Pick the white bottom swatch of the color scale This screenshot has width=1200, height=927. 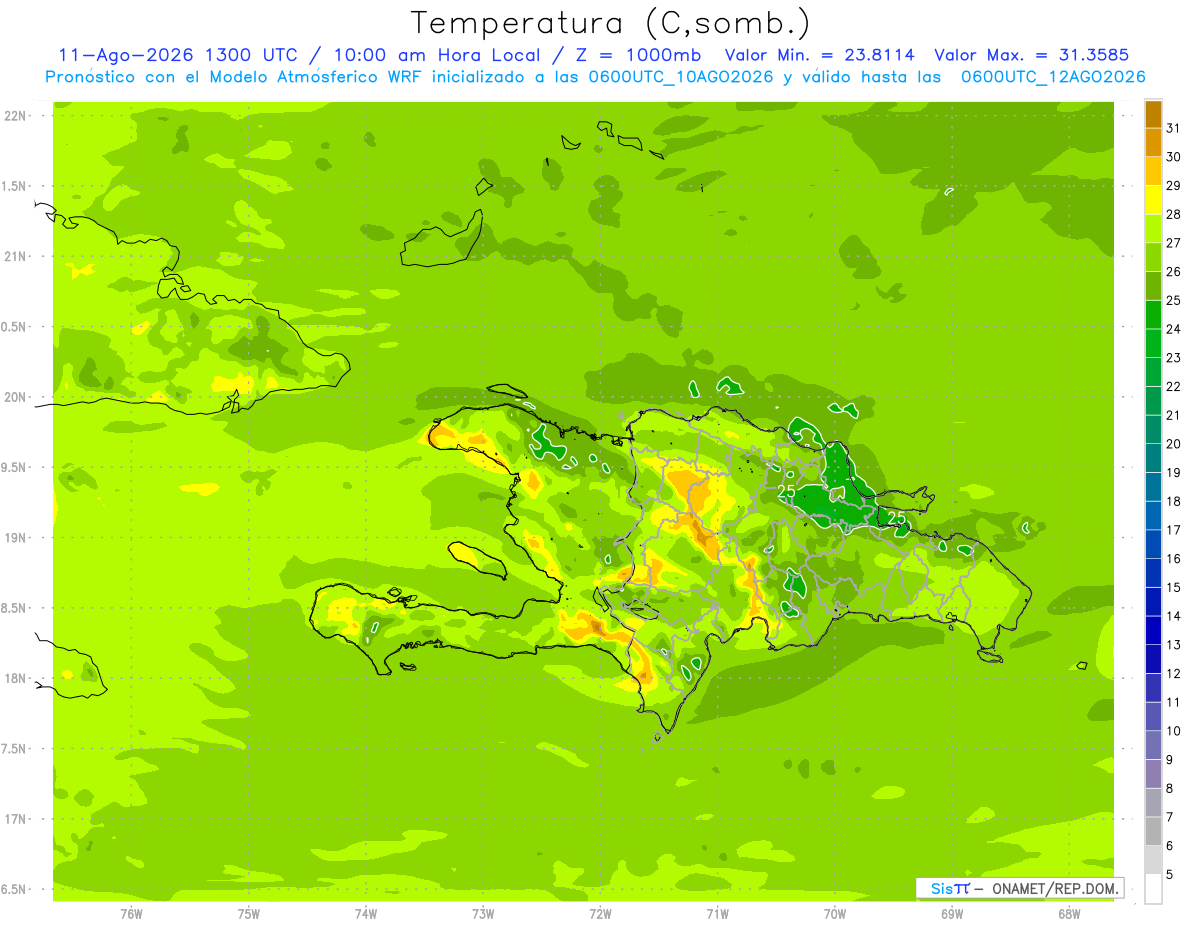(x=1153, y=889)
